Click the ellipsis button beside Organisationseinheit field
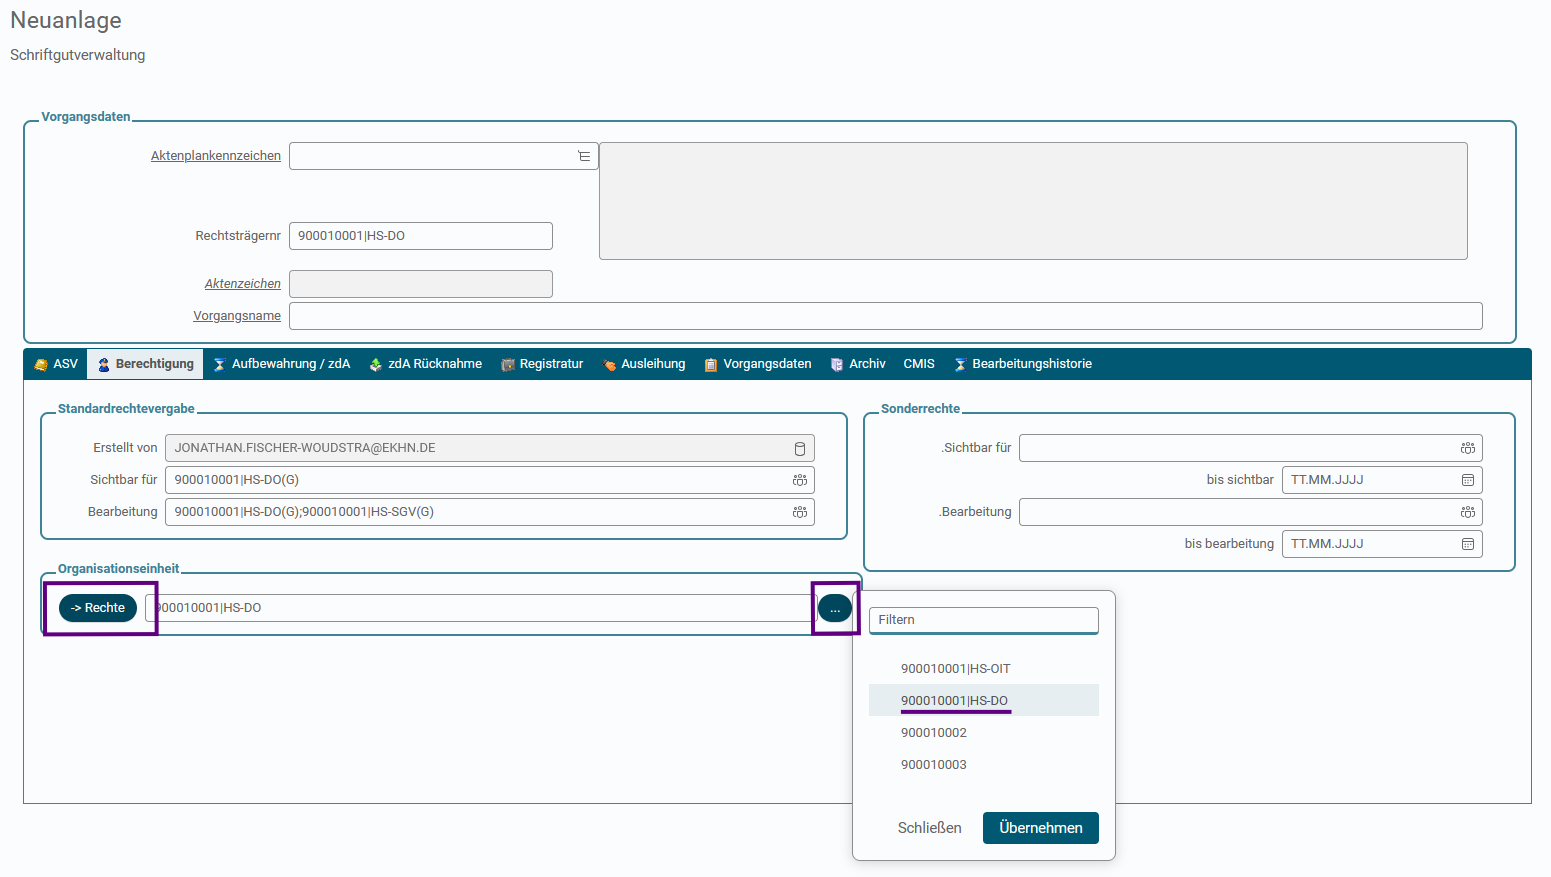The width and height of the screenshot is (1551, 877). 835,608
